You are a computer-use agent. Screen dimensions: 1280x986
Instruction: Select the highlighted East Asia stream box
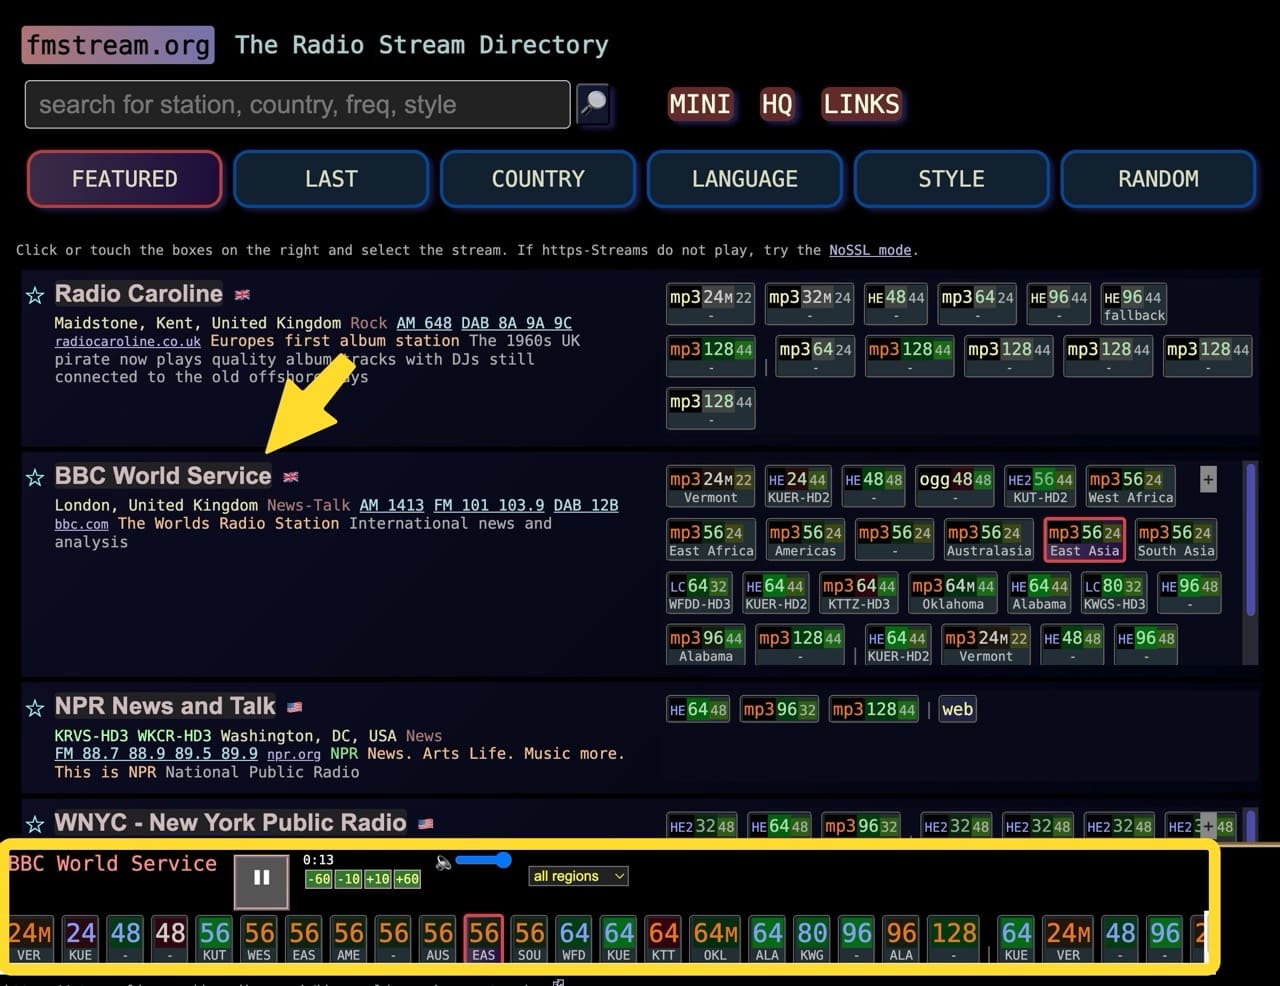(x=1085, y=539)
